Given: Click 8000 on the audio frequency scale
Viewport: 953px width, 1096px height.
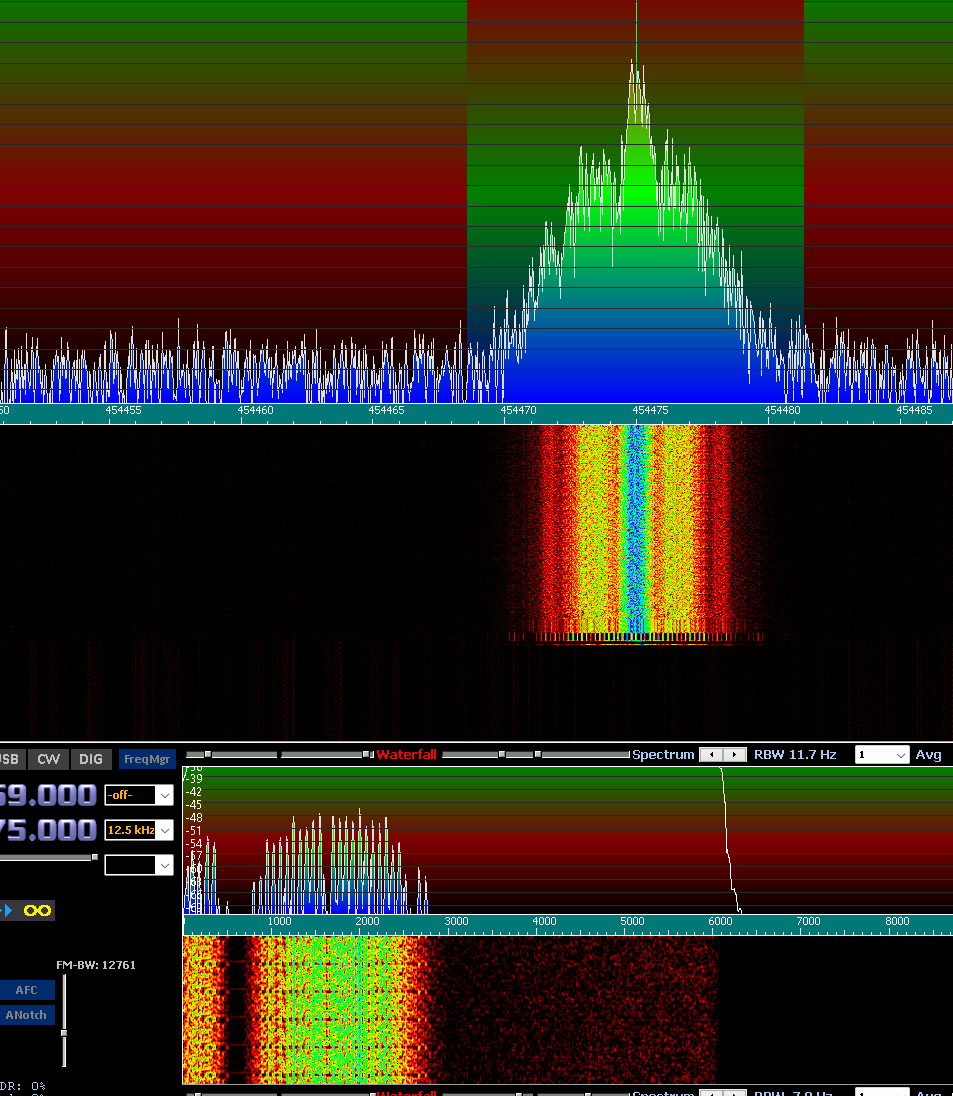Looking at the screenshot, I should pyautogui.click(x=897, y=921).
